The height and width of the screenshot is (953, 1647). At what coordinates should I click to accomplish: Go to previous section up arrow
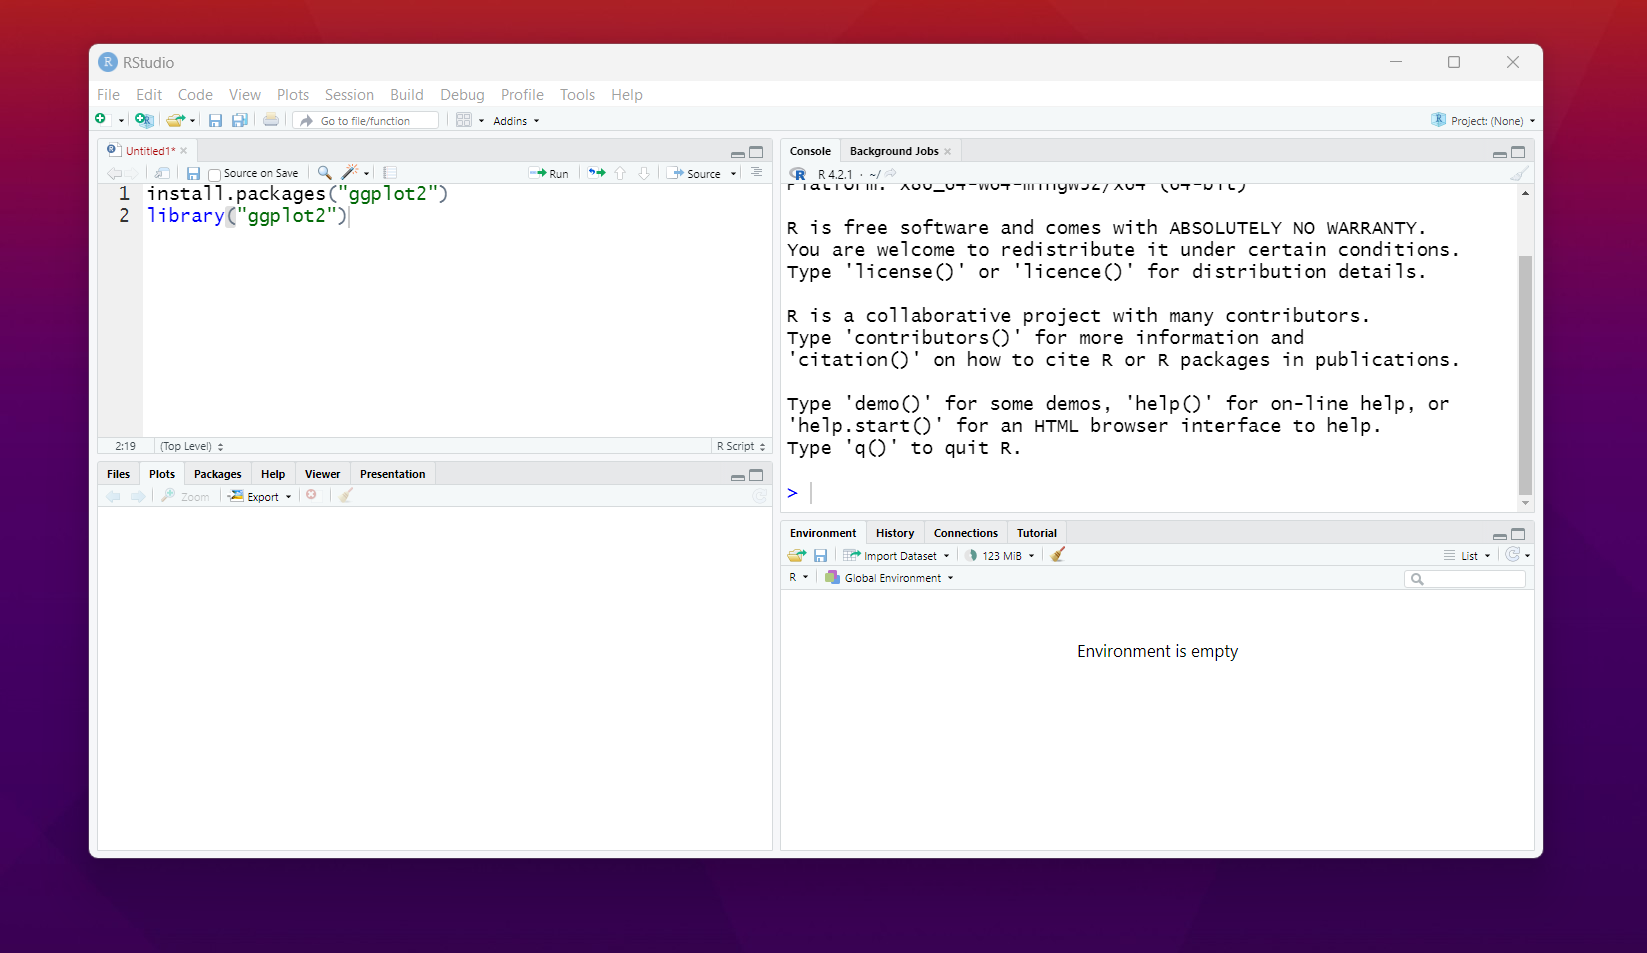(x=620, y=173)
